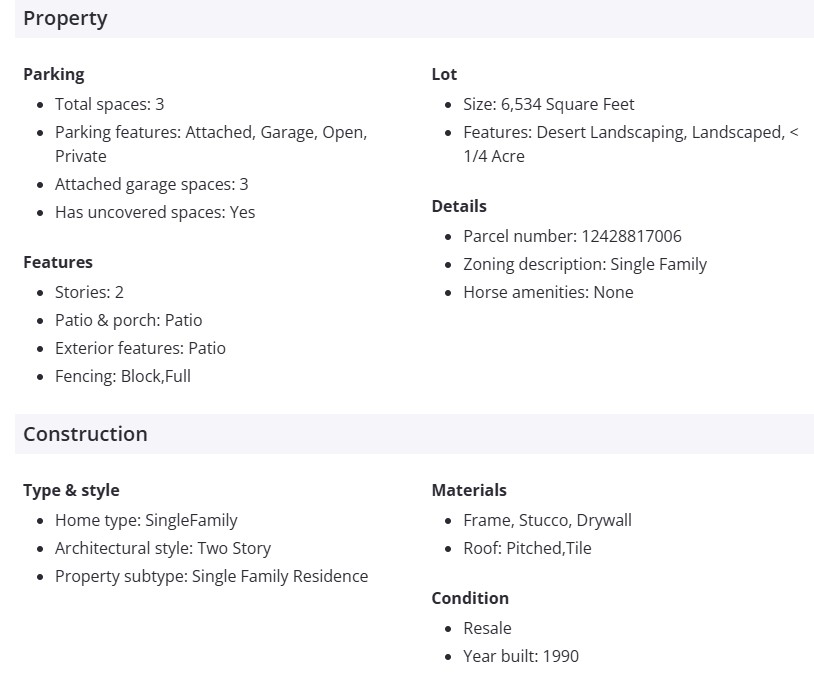Select the Frame, Stucco, Drywall materials line
Image resolution: width=814 pixels, height=688 pixels.
547,520
